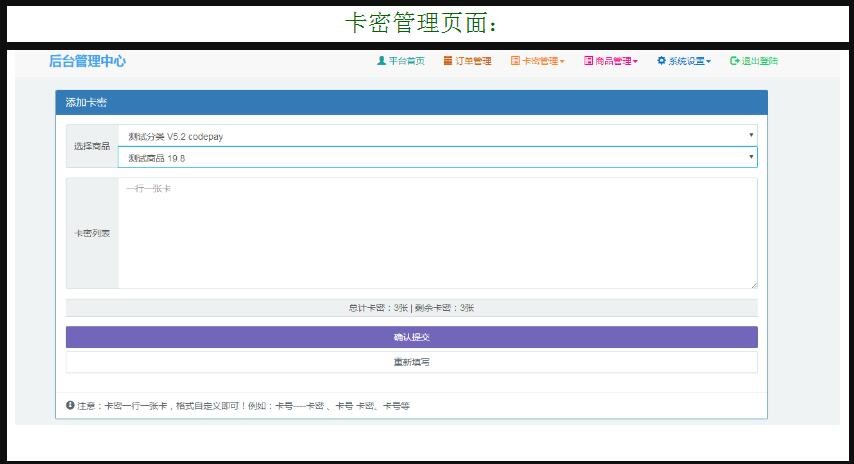854x464 pixels.
Task: Click the gear icon beside 系统设置
Action: (661, 60)
